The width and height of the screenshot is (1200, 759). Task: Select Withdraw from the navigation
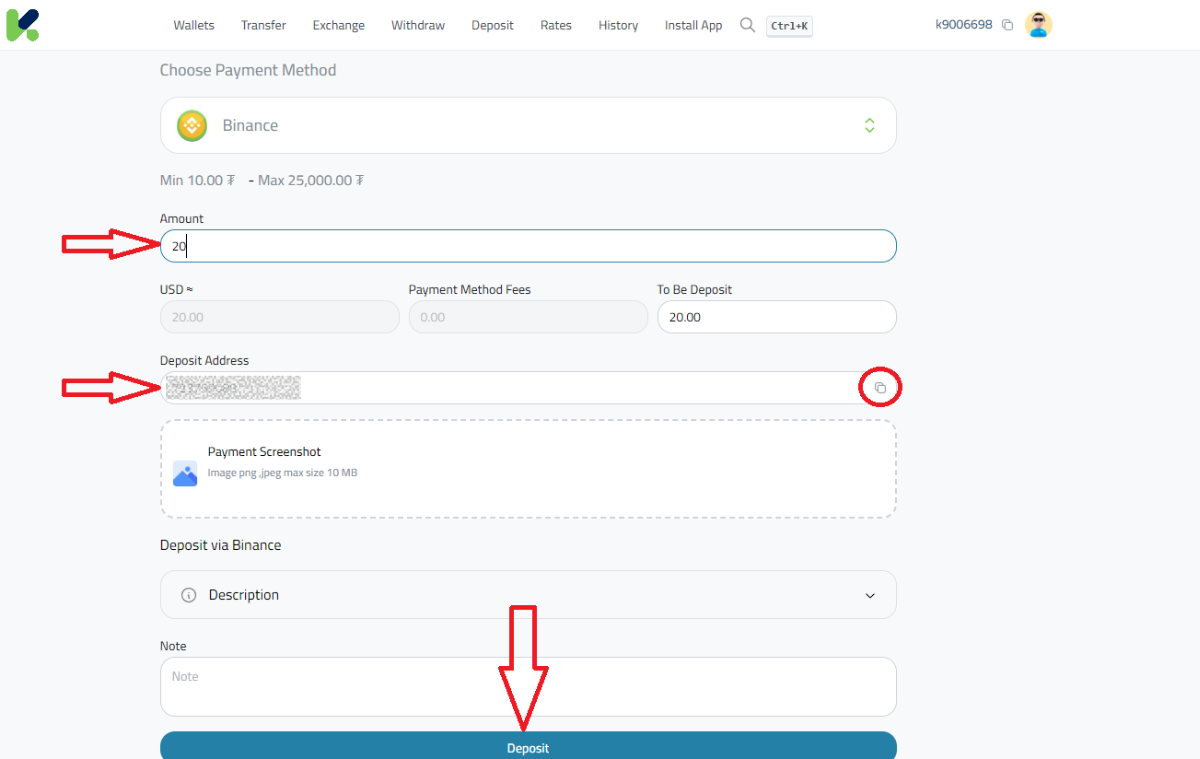(x=418, y=25)
